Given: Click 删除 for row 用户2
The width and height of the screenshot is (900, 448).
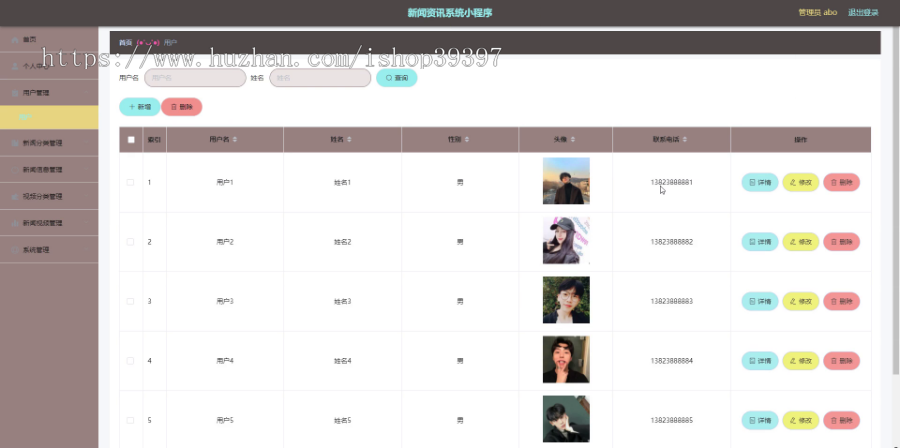Looking at the screenshot, I should point(841,242).
